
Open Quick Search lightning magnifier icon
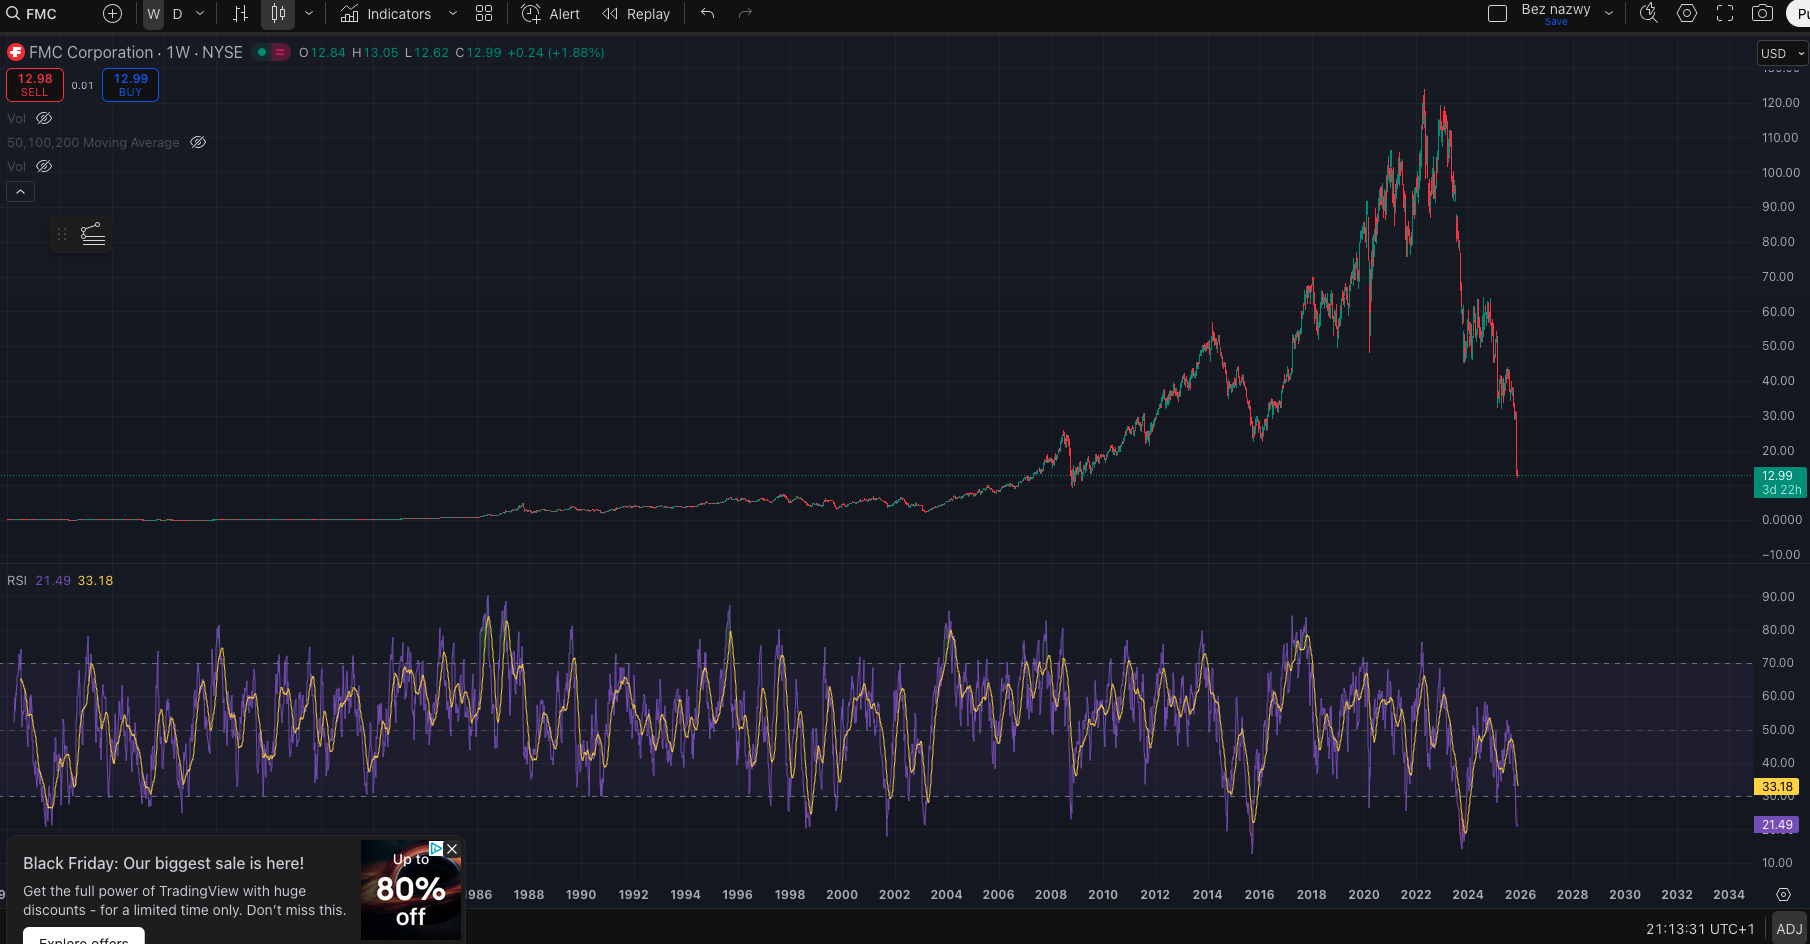1649,14
